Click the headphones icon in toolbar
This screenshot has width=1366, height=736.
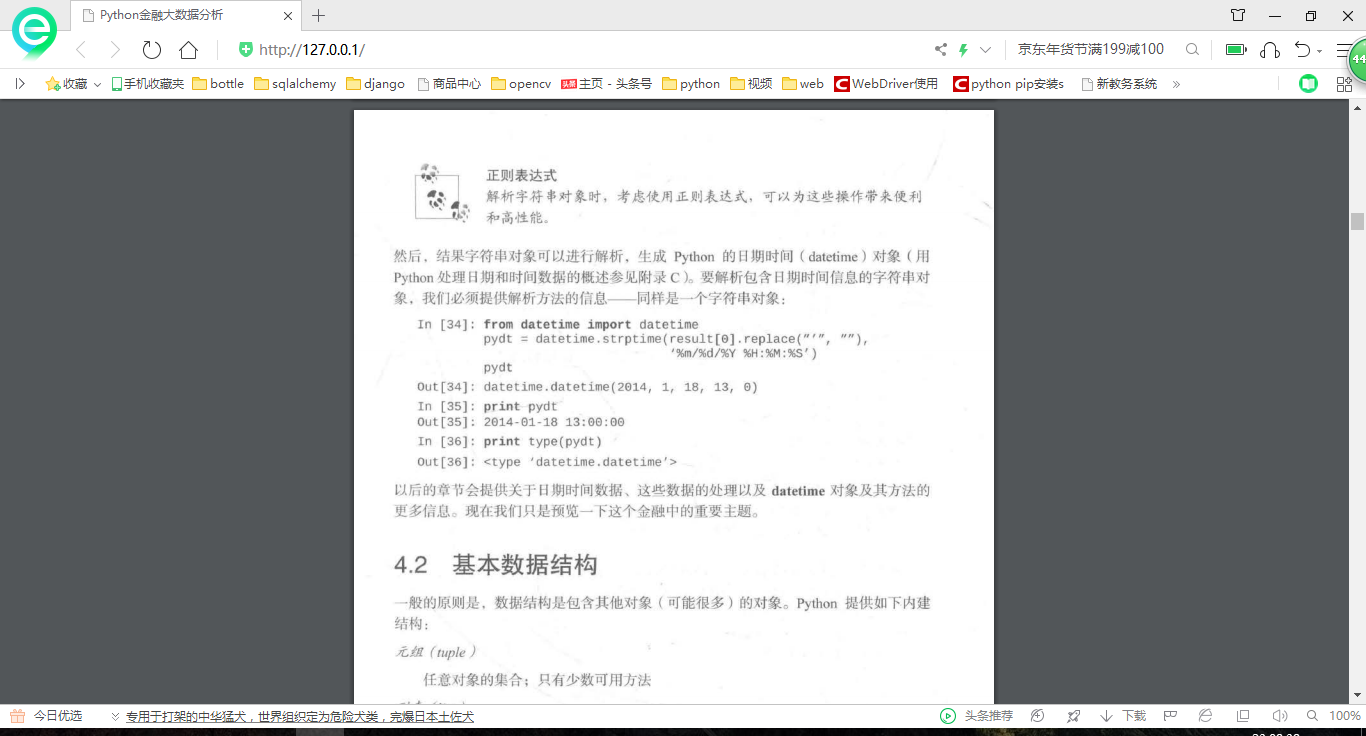1270,49
